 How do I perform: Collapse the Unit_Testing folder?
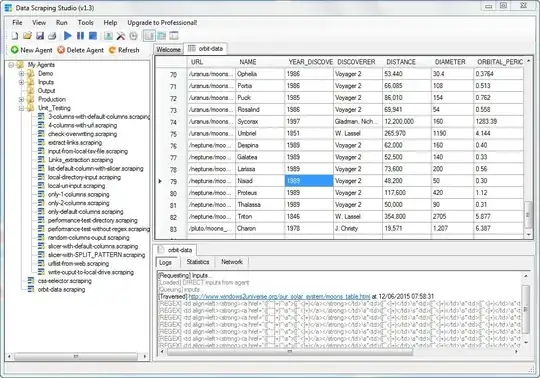pyautogui.click(x=21, y=108)
